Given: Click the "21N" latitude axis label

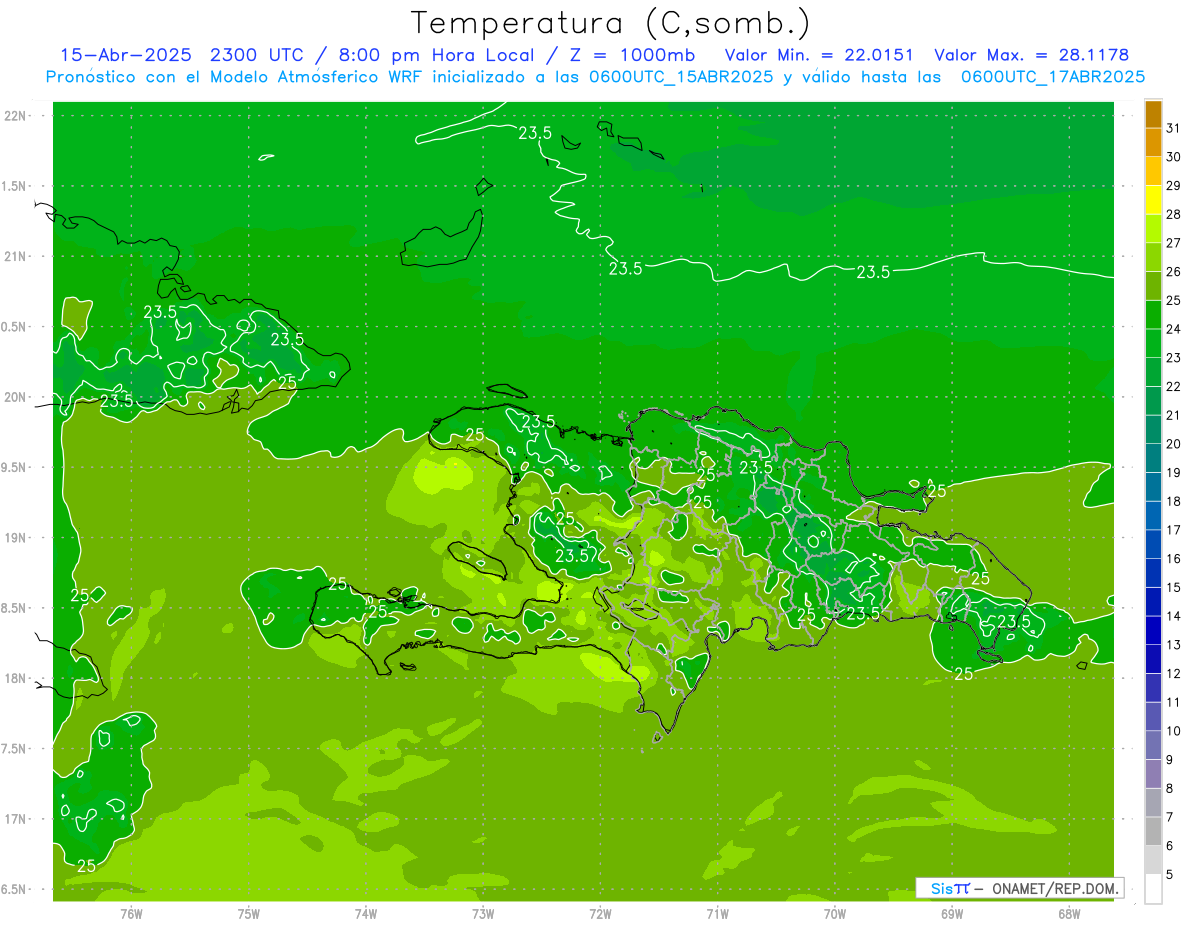Looking at the screenshot, I should (15, 256).
